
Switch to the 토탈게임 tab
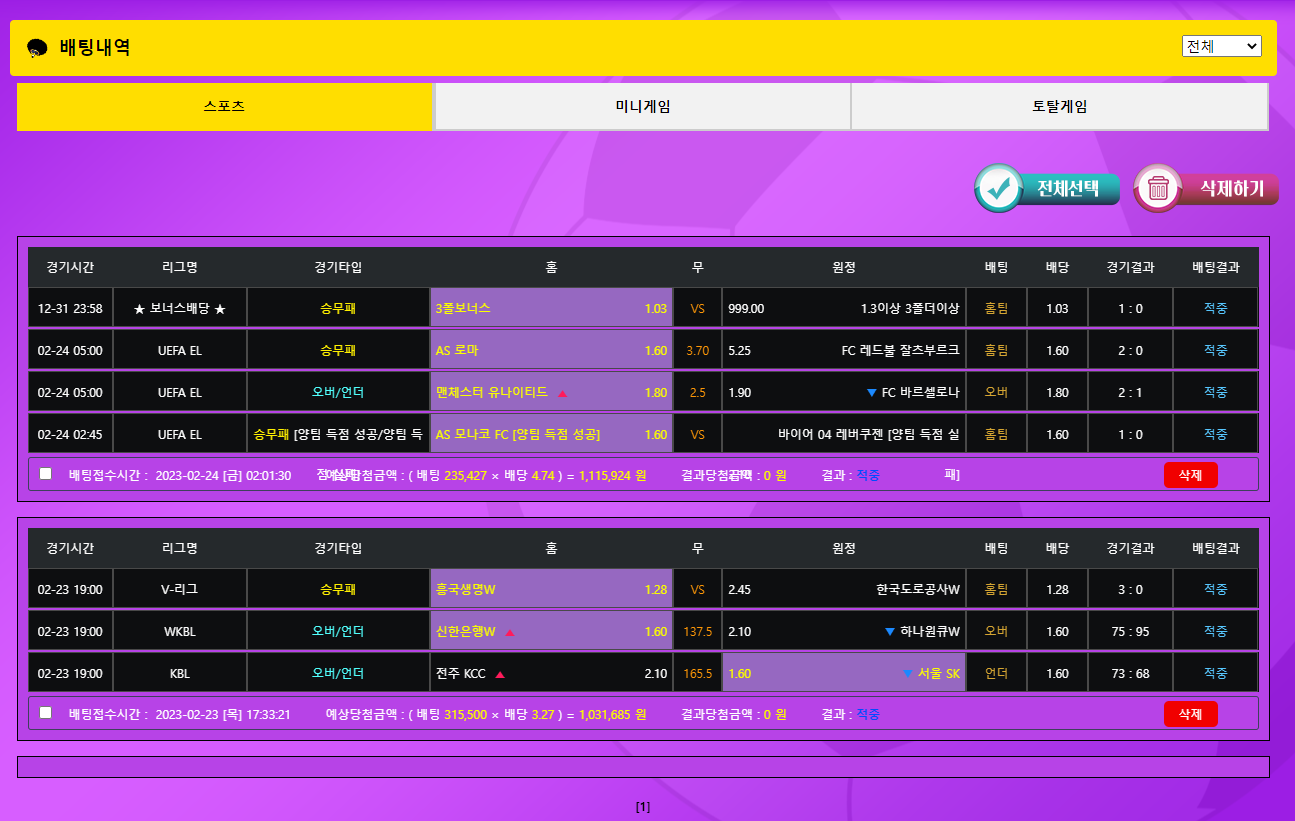1059,107
